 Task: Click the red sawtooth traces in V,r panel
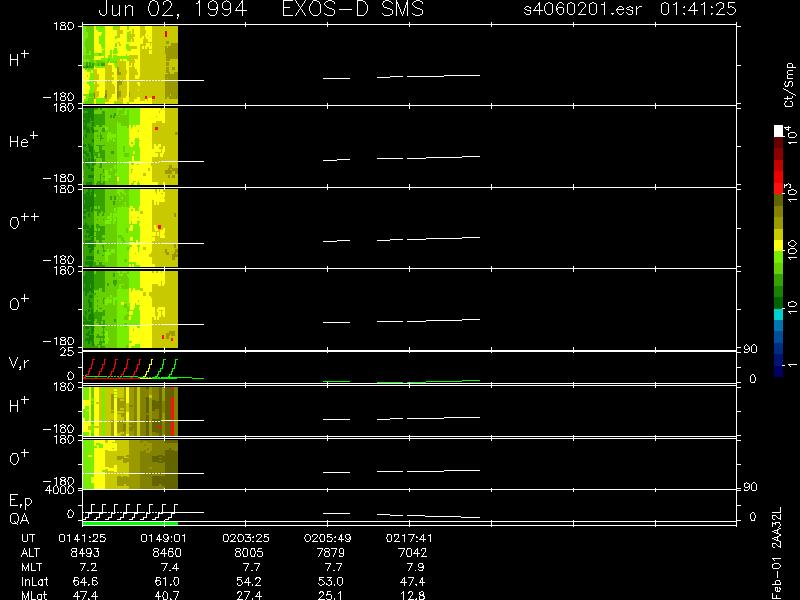point(112,368)
